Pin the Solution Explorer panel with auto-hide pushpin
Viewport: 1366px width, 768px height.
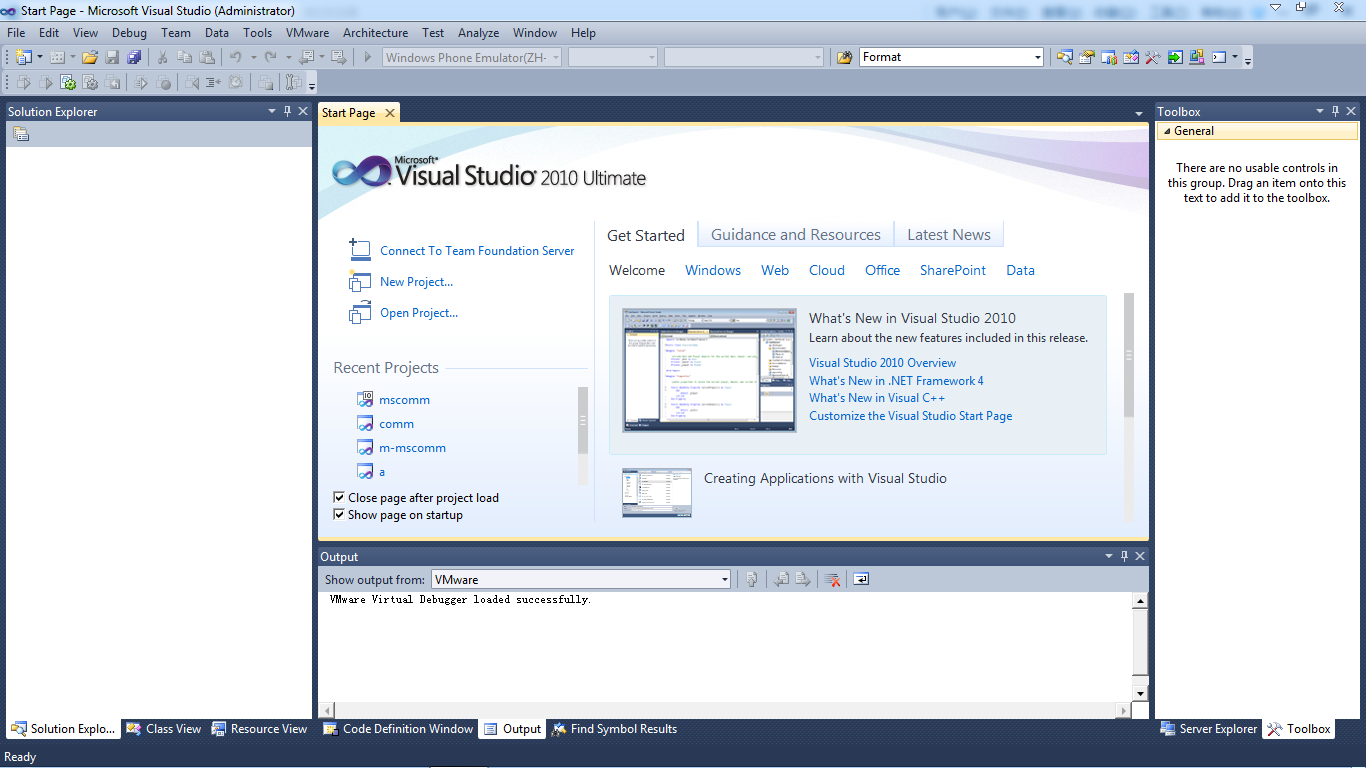click(287, 111)
